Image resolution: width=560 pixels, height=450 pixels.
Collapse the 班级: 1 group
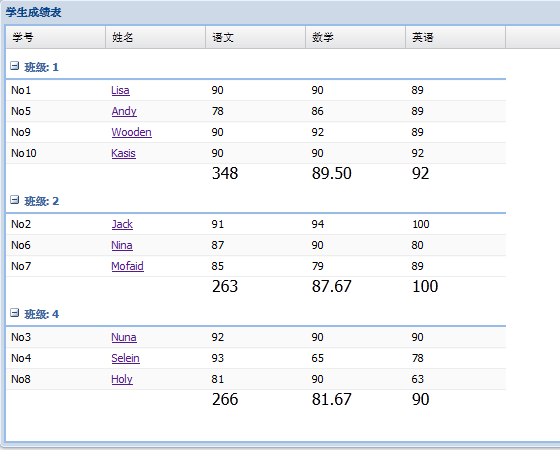click(14, 66)
